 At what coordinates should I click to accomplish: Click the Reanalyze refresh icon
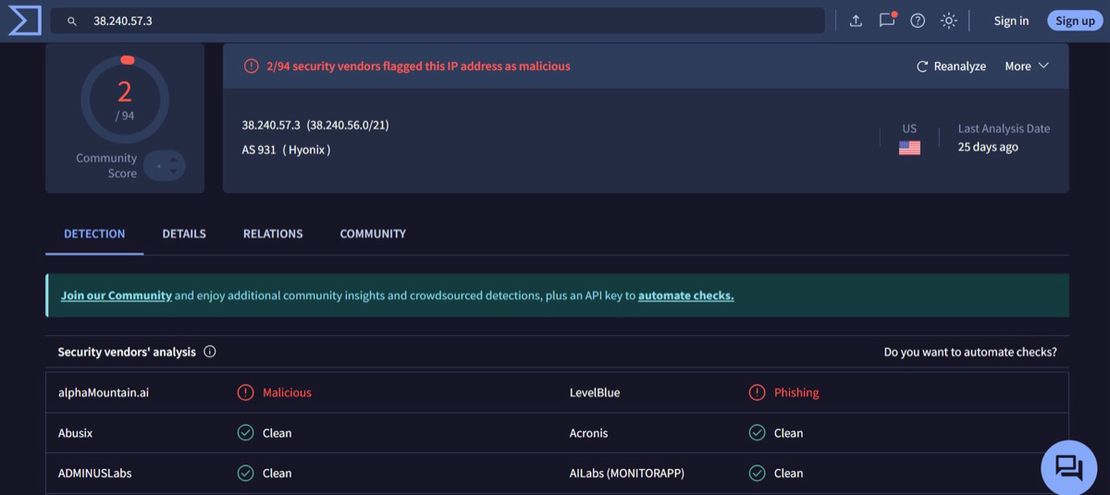(x=922, y=66)
